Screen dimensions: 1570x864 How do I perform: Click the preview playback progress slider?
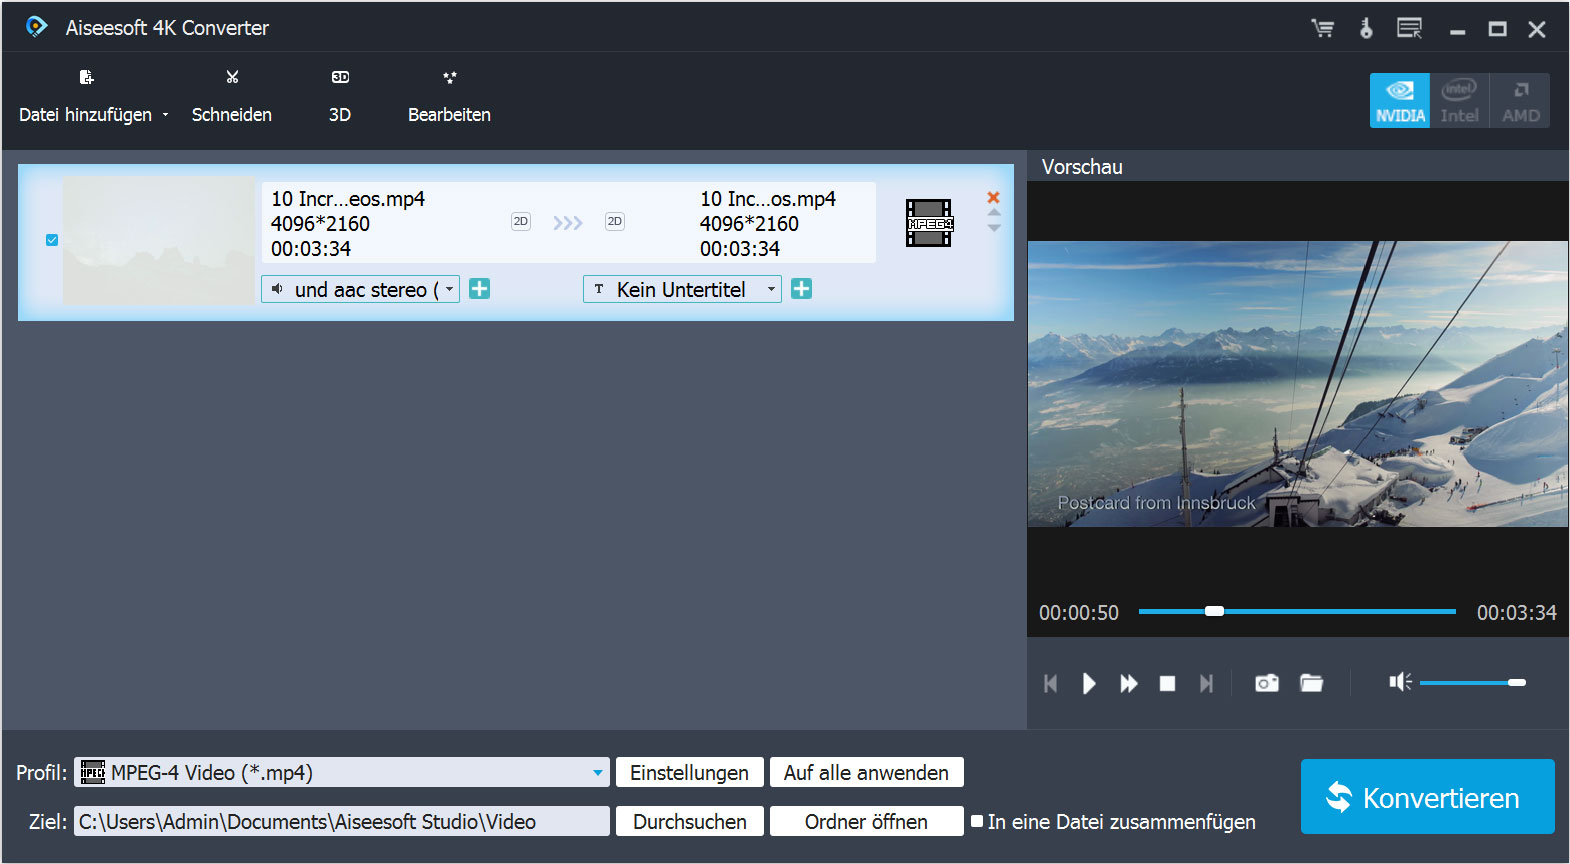[x=1297, y=611]
